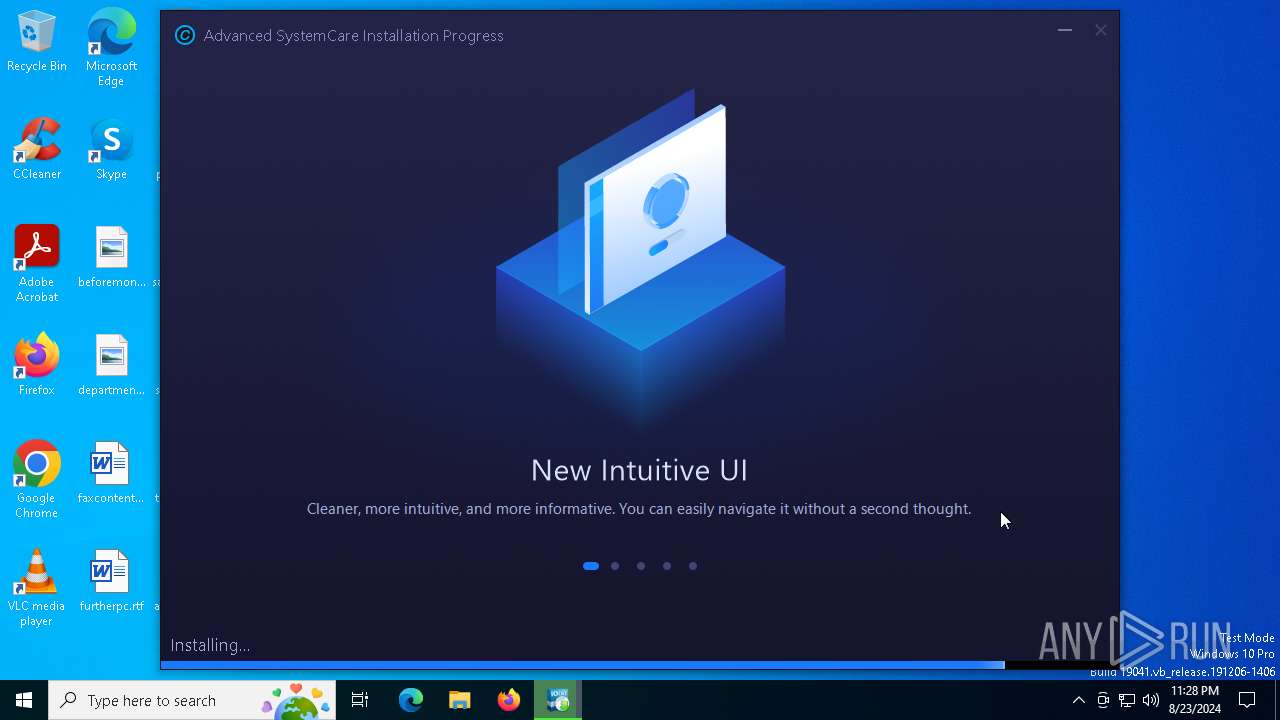This screenshot has width=1280, height=720.
Task: Go to the second slide indicator dot
Action: tap(615, 566)
